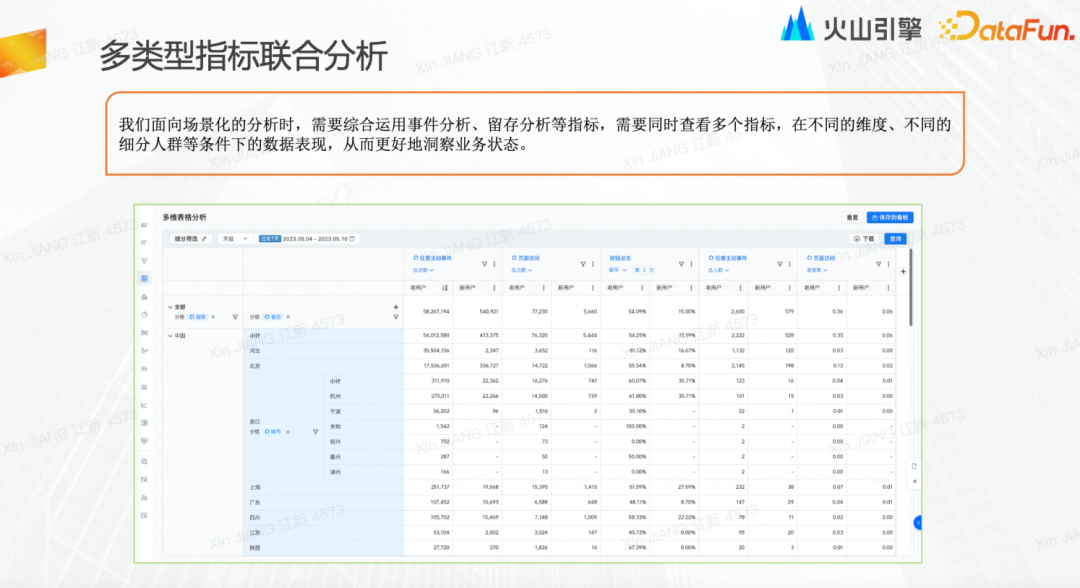Click the 国家 grouping tag
Screen dimensions: 1080x588
point(198,317)
